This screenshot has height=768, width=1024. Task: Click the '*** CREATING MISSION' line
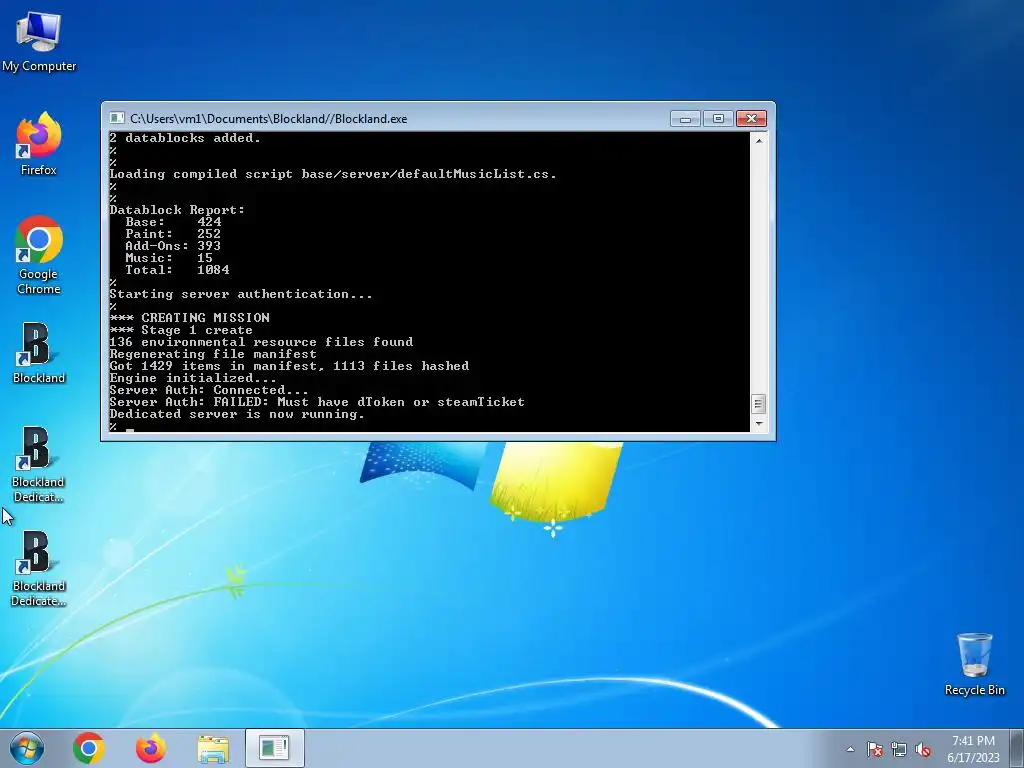tap(189, 318)
